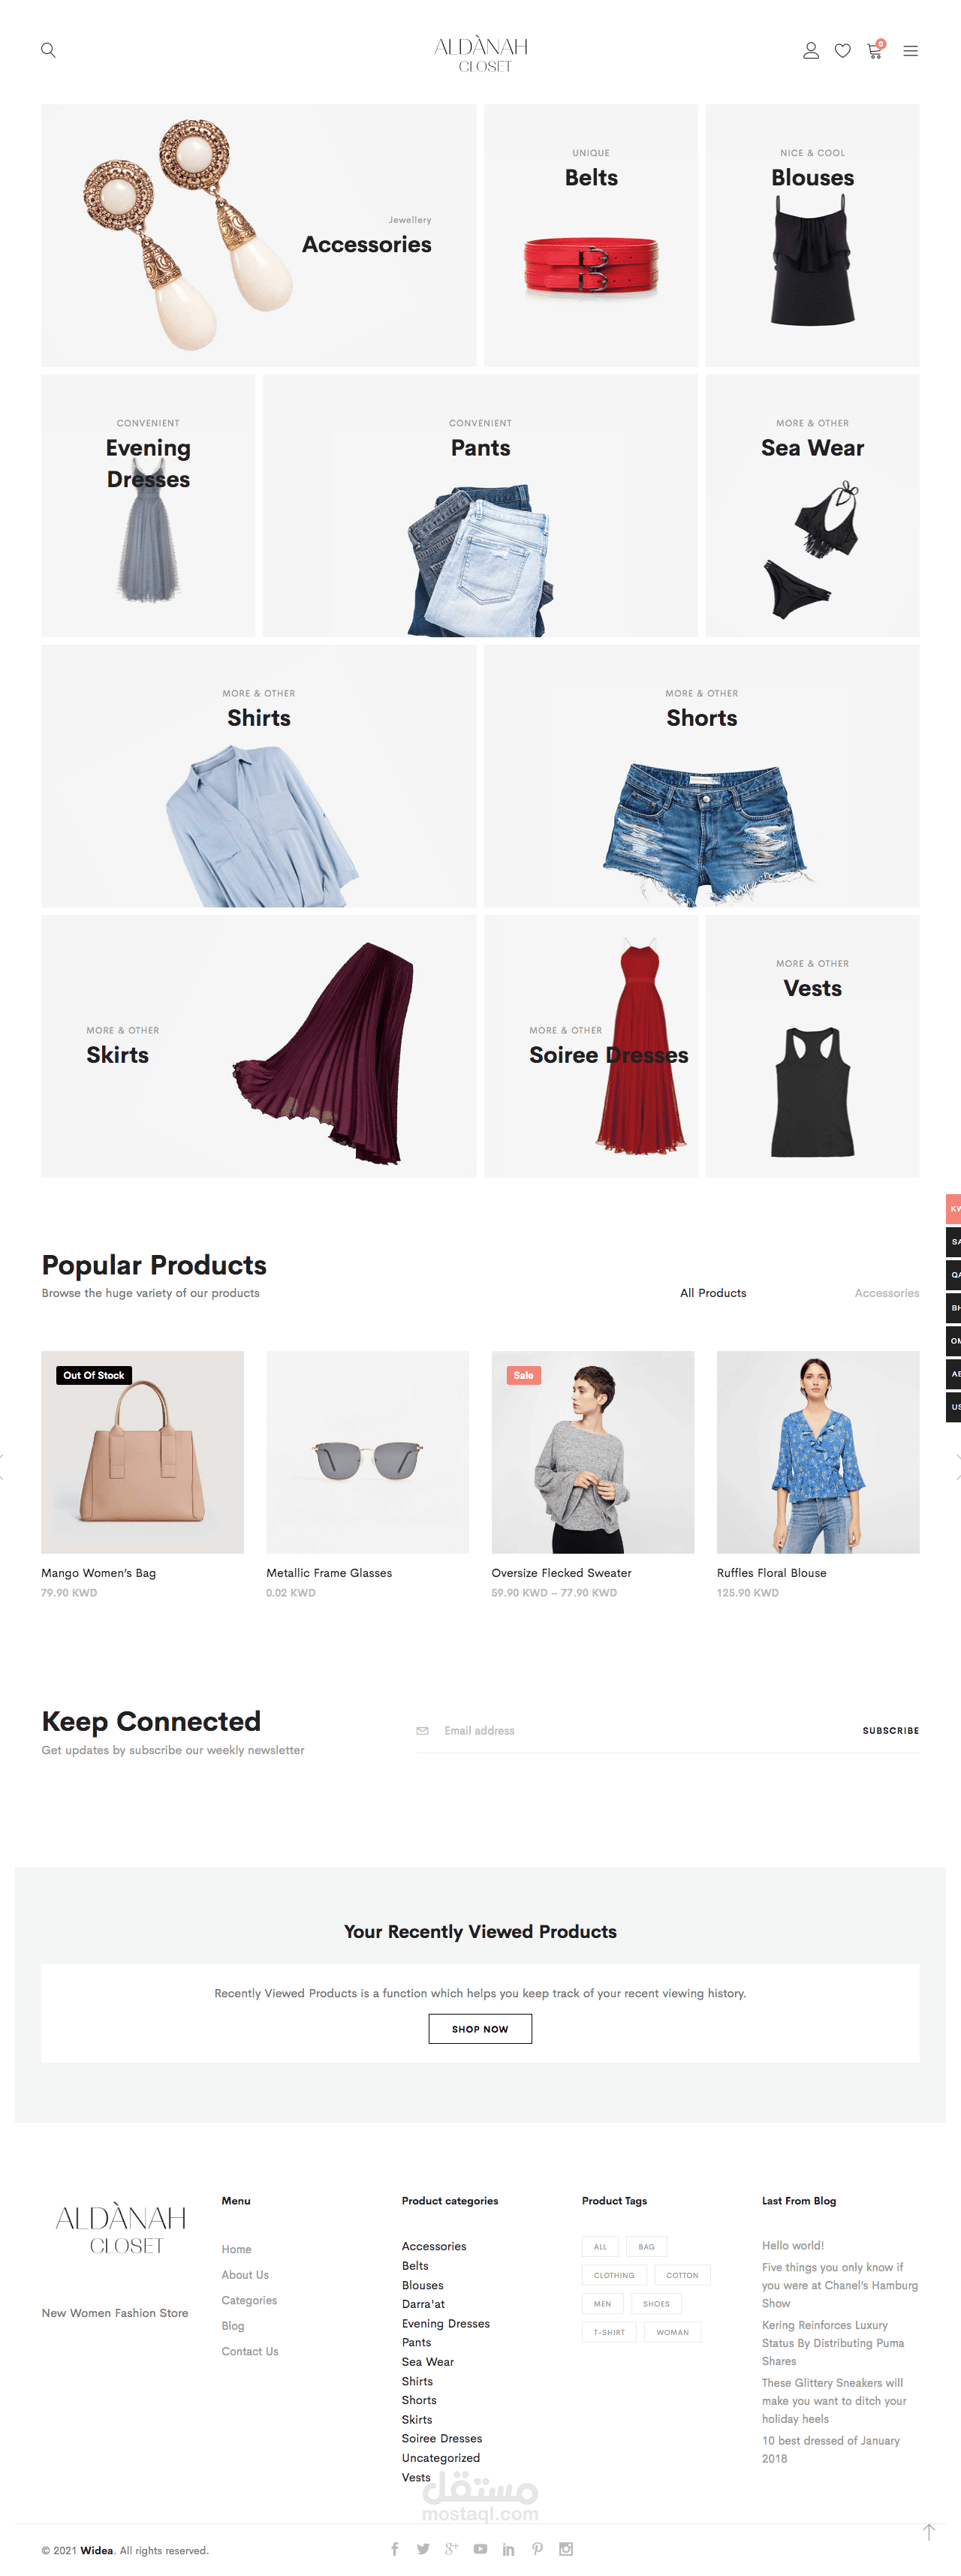
Task: Open the About Us footer link
Action: tap(245, 2275)
